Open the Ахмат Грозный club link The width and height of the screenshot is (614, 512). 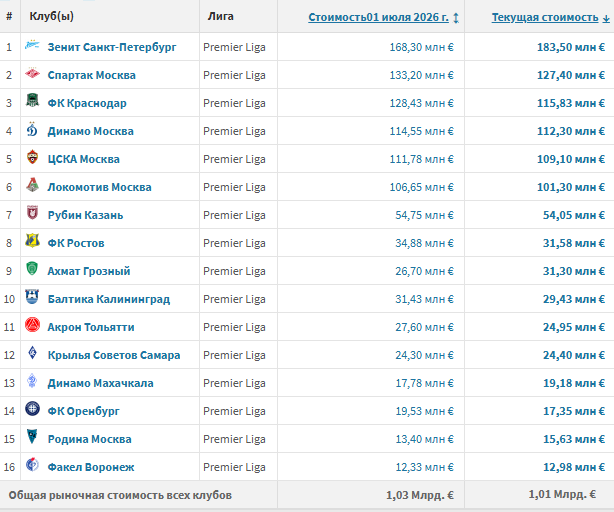click(88, 271)
